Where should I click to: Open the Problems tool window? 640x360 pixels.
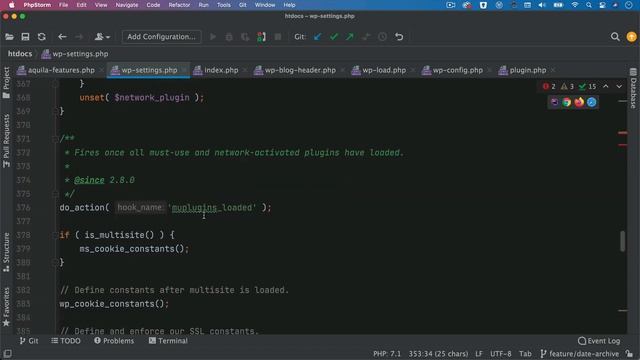coord(114,341)
